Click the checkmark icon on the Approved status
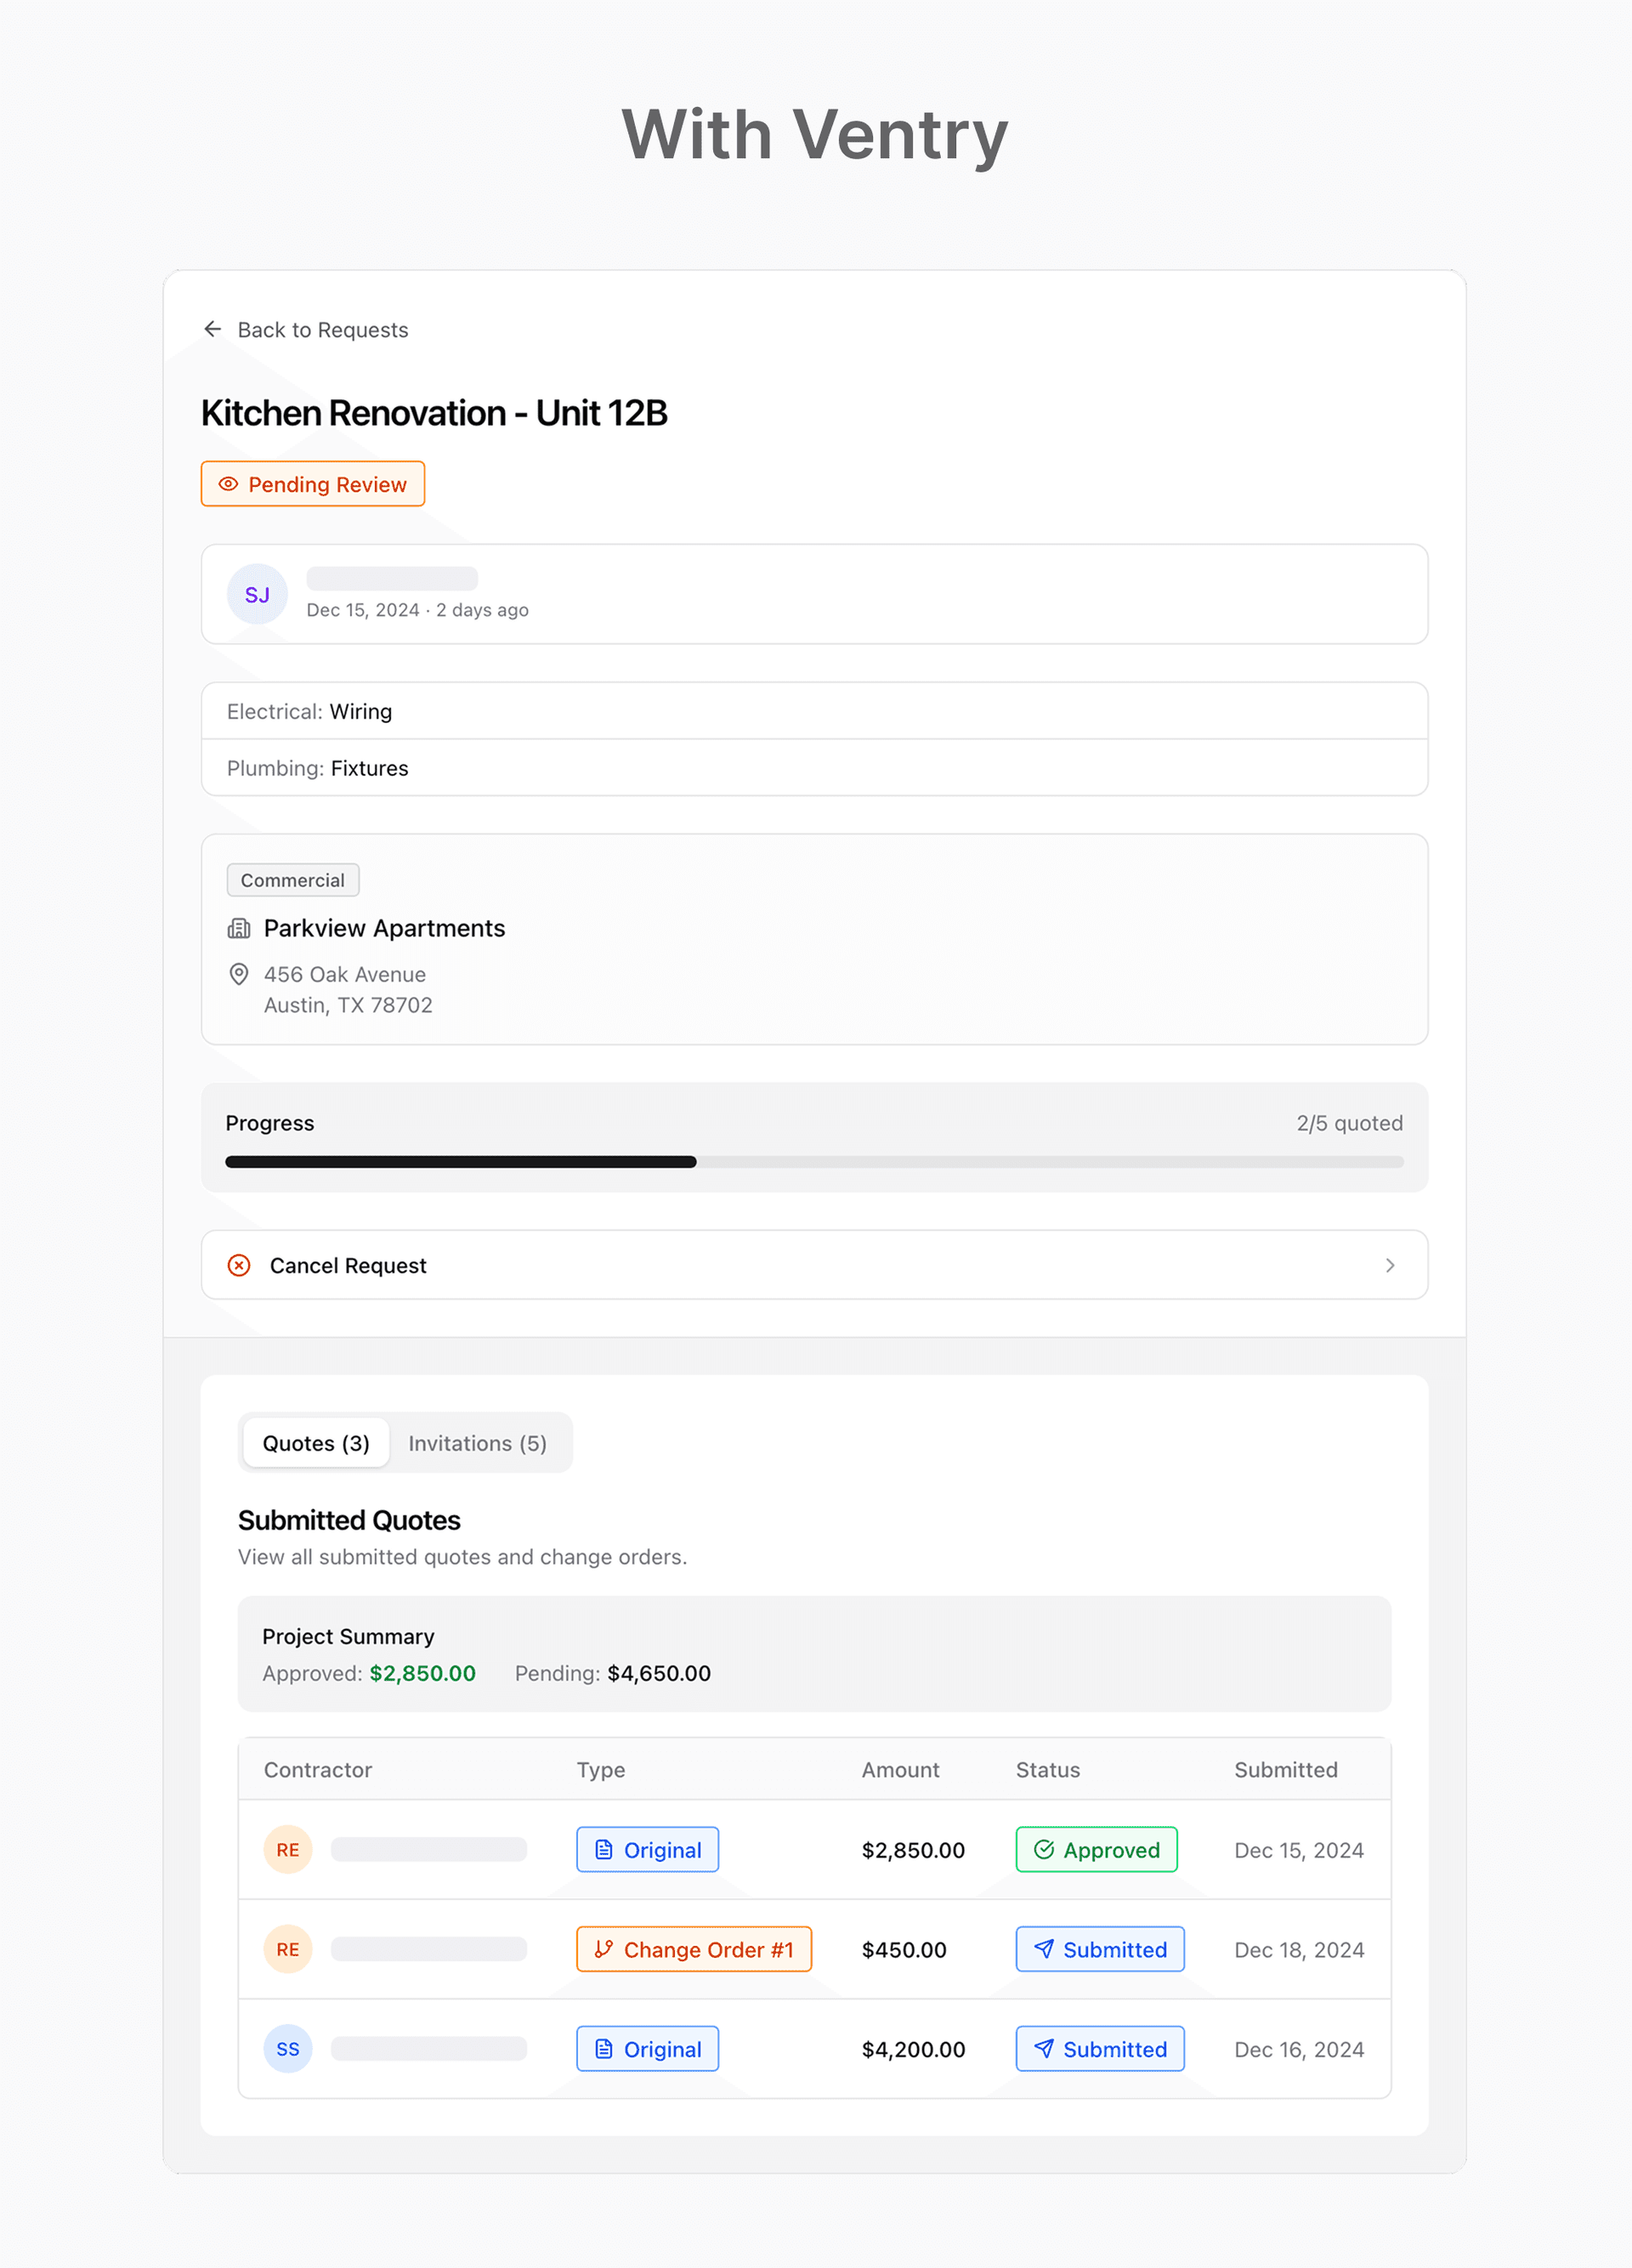The image size is (1632, 2268). click(1044, 1849)
